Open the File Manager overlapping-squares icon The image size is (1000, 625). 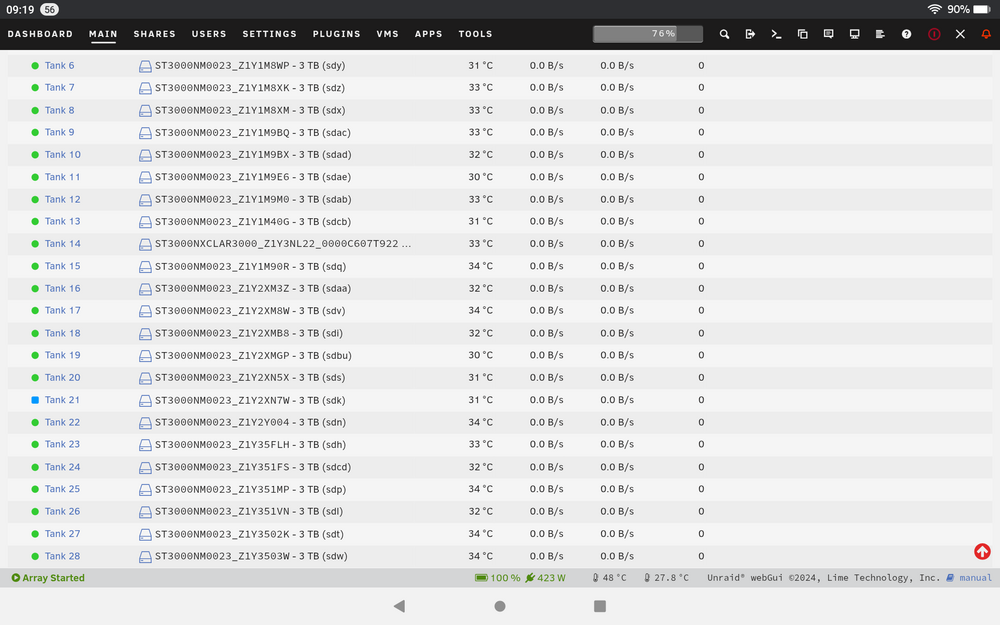[802, 34]
